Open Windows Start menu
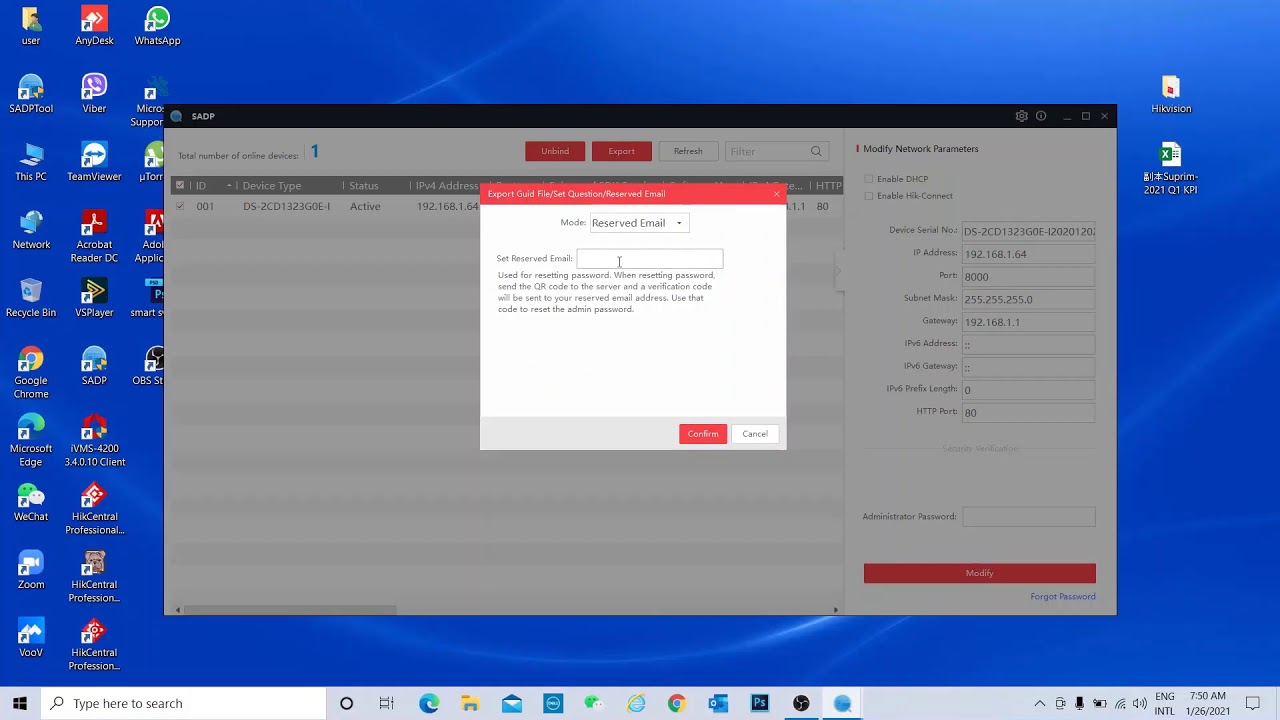Image resolution: width=1280 pixels, height=720 pixels. (20, 703)
